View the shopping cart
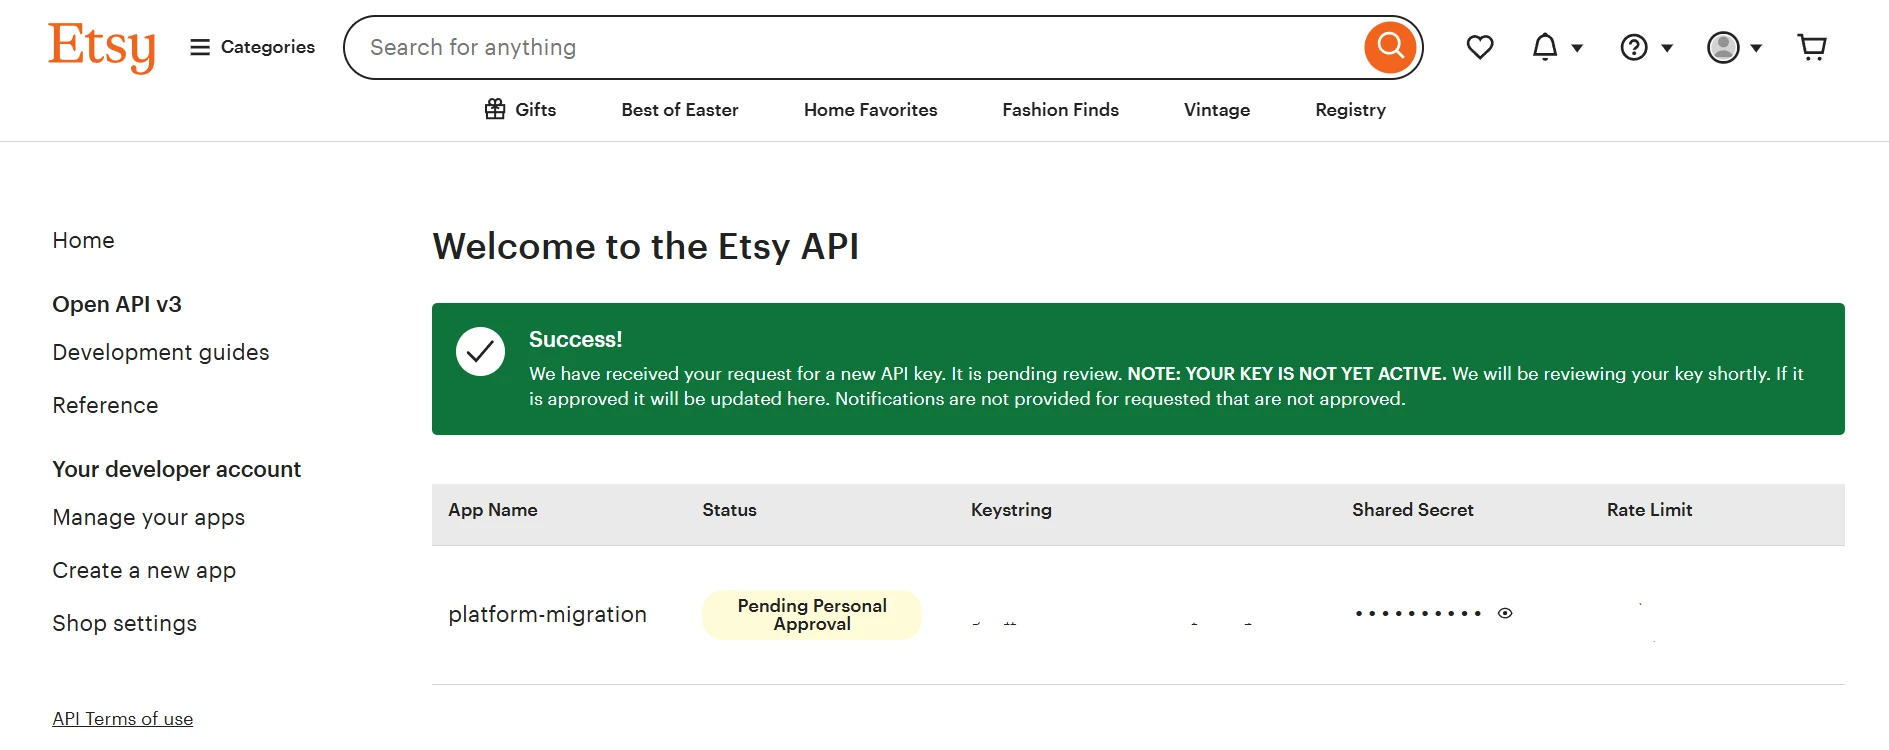Image resolution: width=1889 pixels, height=750 pixels. tap(1812, 47)
